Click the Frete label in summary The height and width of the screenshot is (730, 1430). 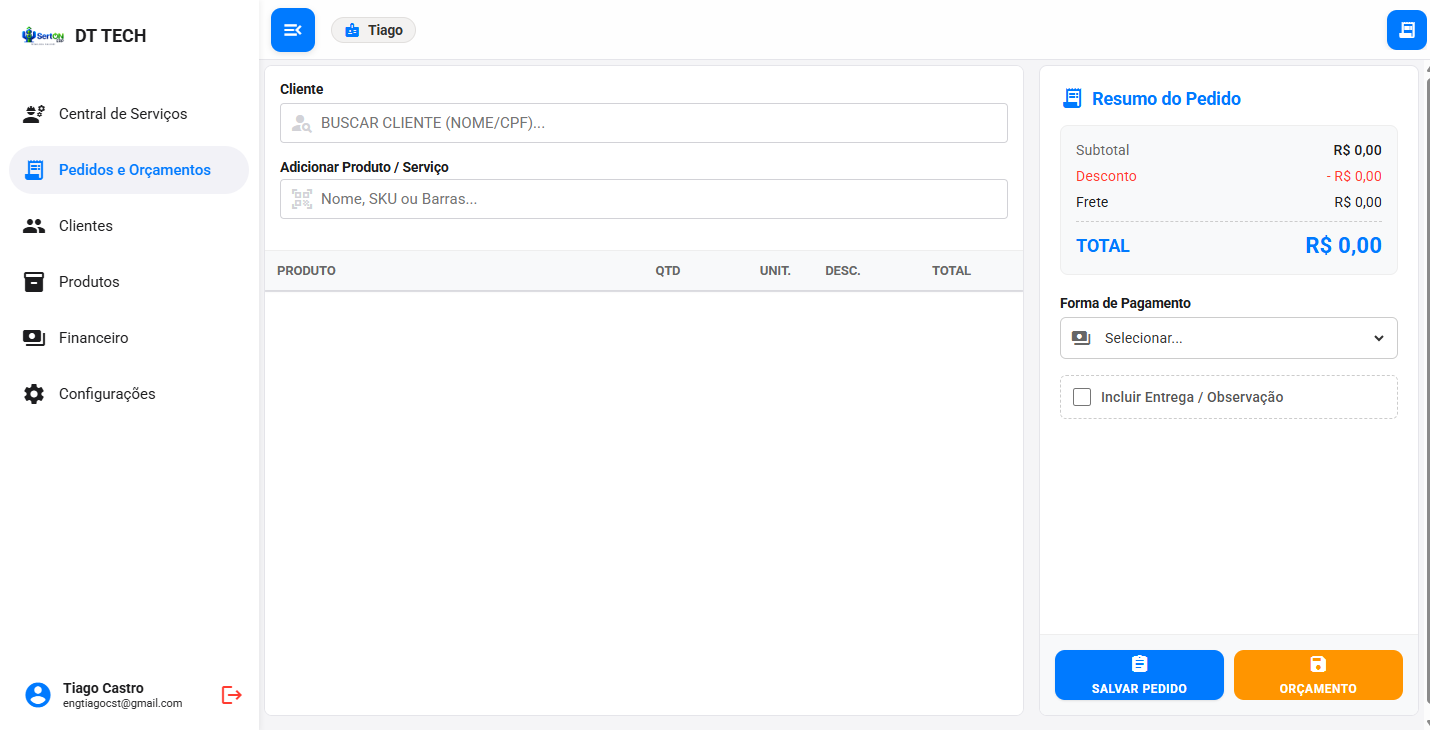(1092, 202)
